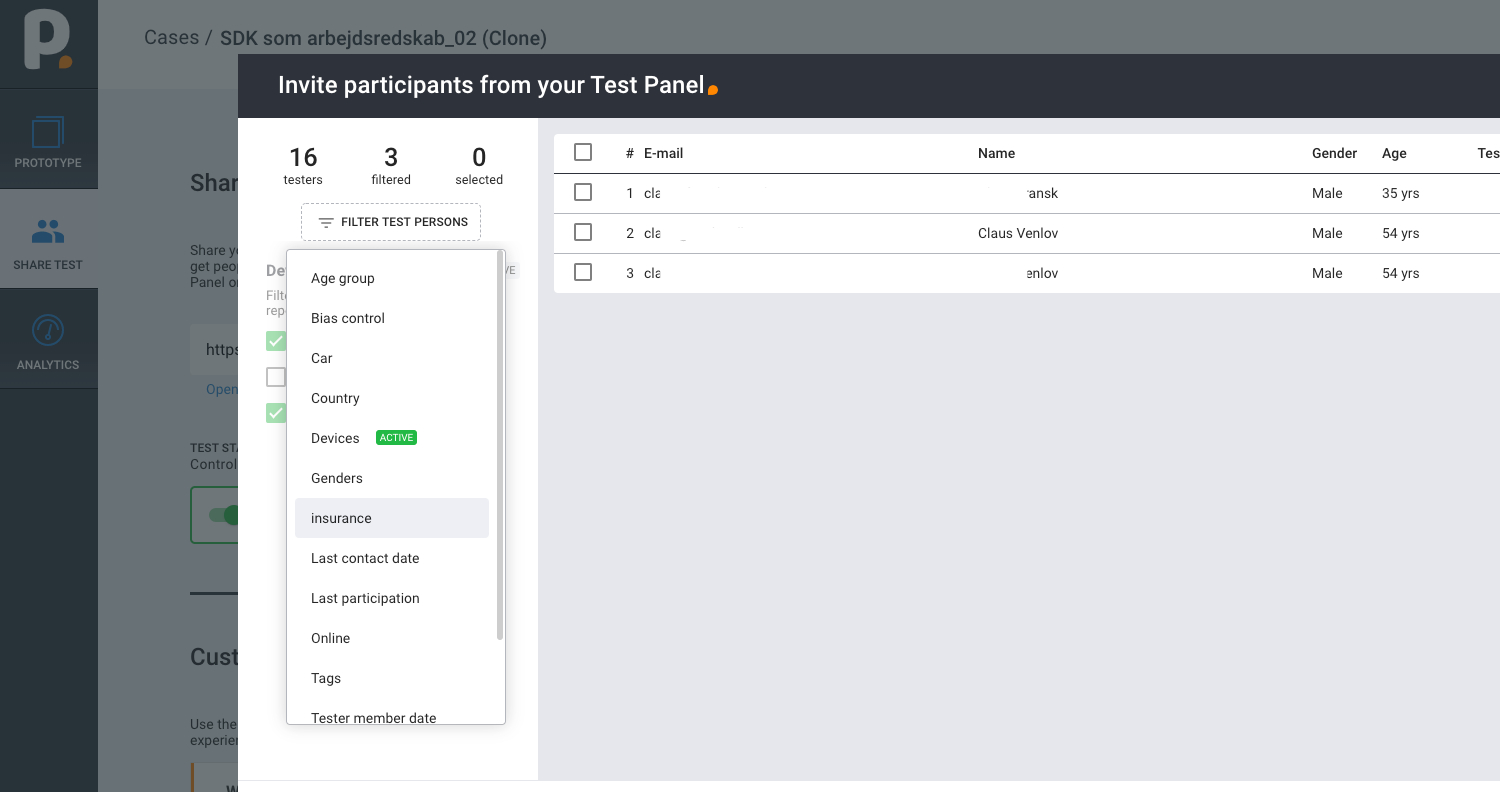Click the name Claus Venlov
Screen dimensions: 1500x792
tap(1018, 233)
